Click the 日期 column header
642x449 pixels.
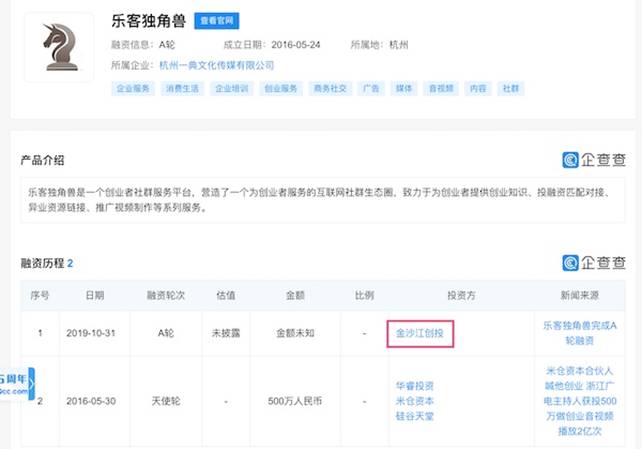(x=95, y=296)
